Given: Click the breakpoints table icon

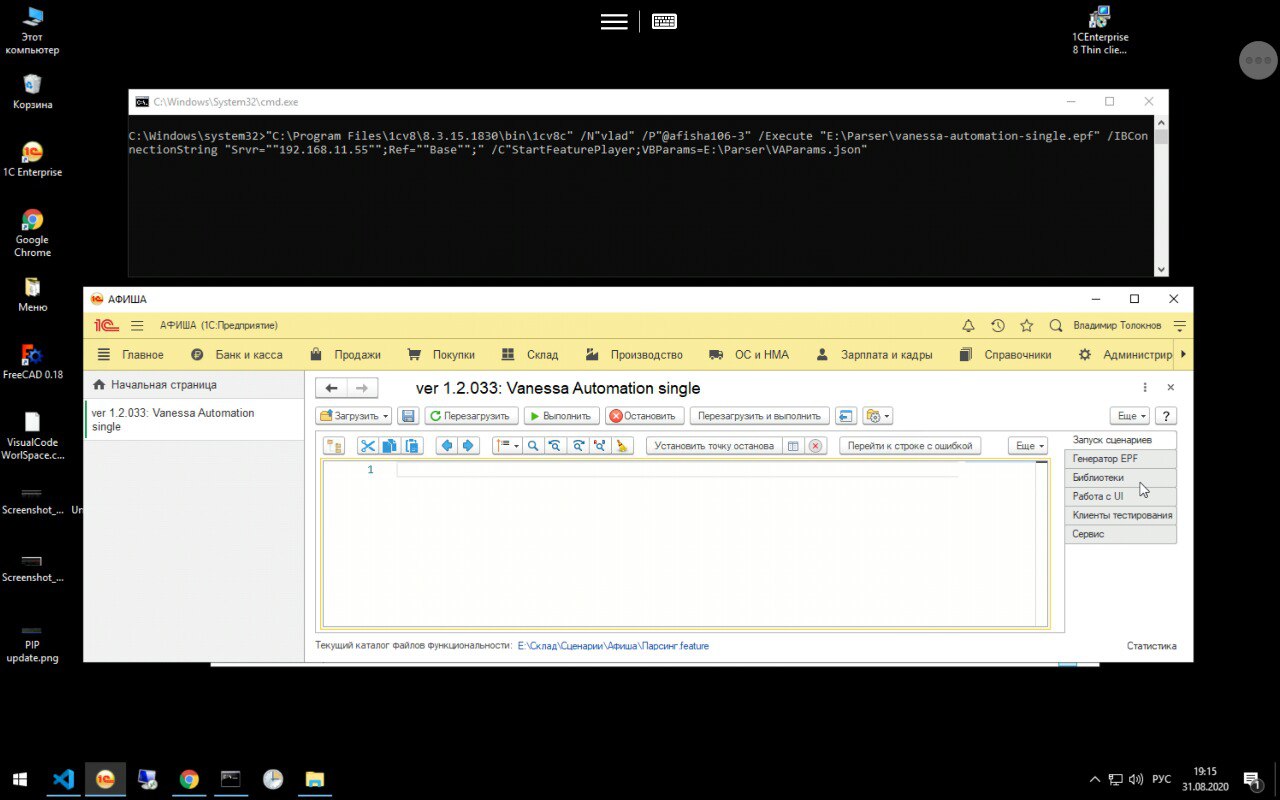Looking at the screenshot, I should [793, 446].
